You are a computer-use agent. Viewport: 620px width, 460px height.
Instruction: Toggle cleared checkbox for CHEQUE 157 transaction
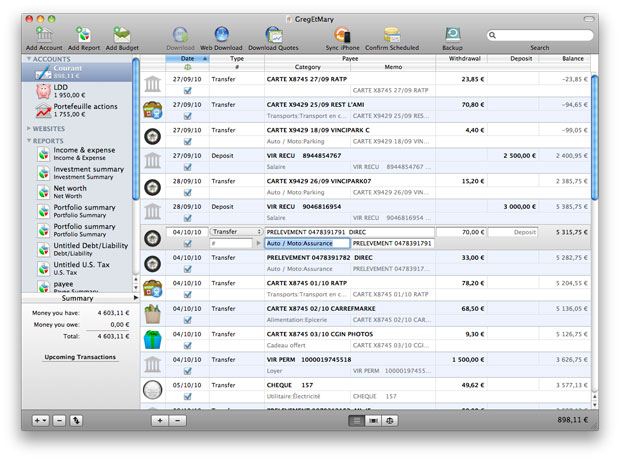coord(188,396)
